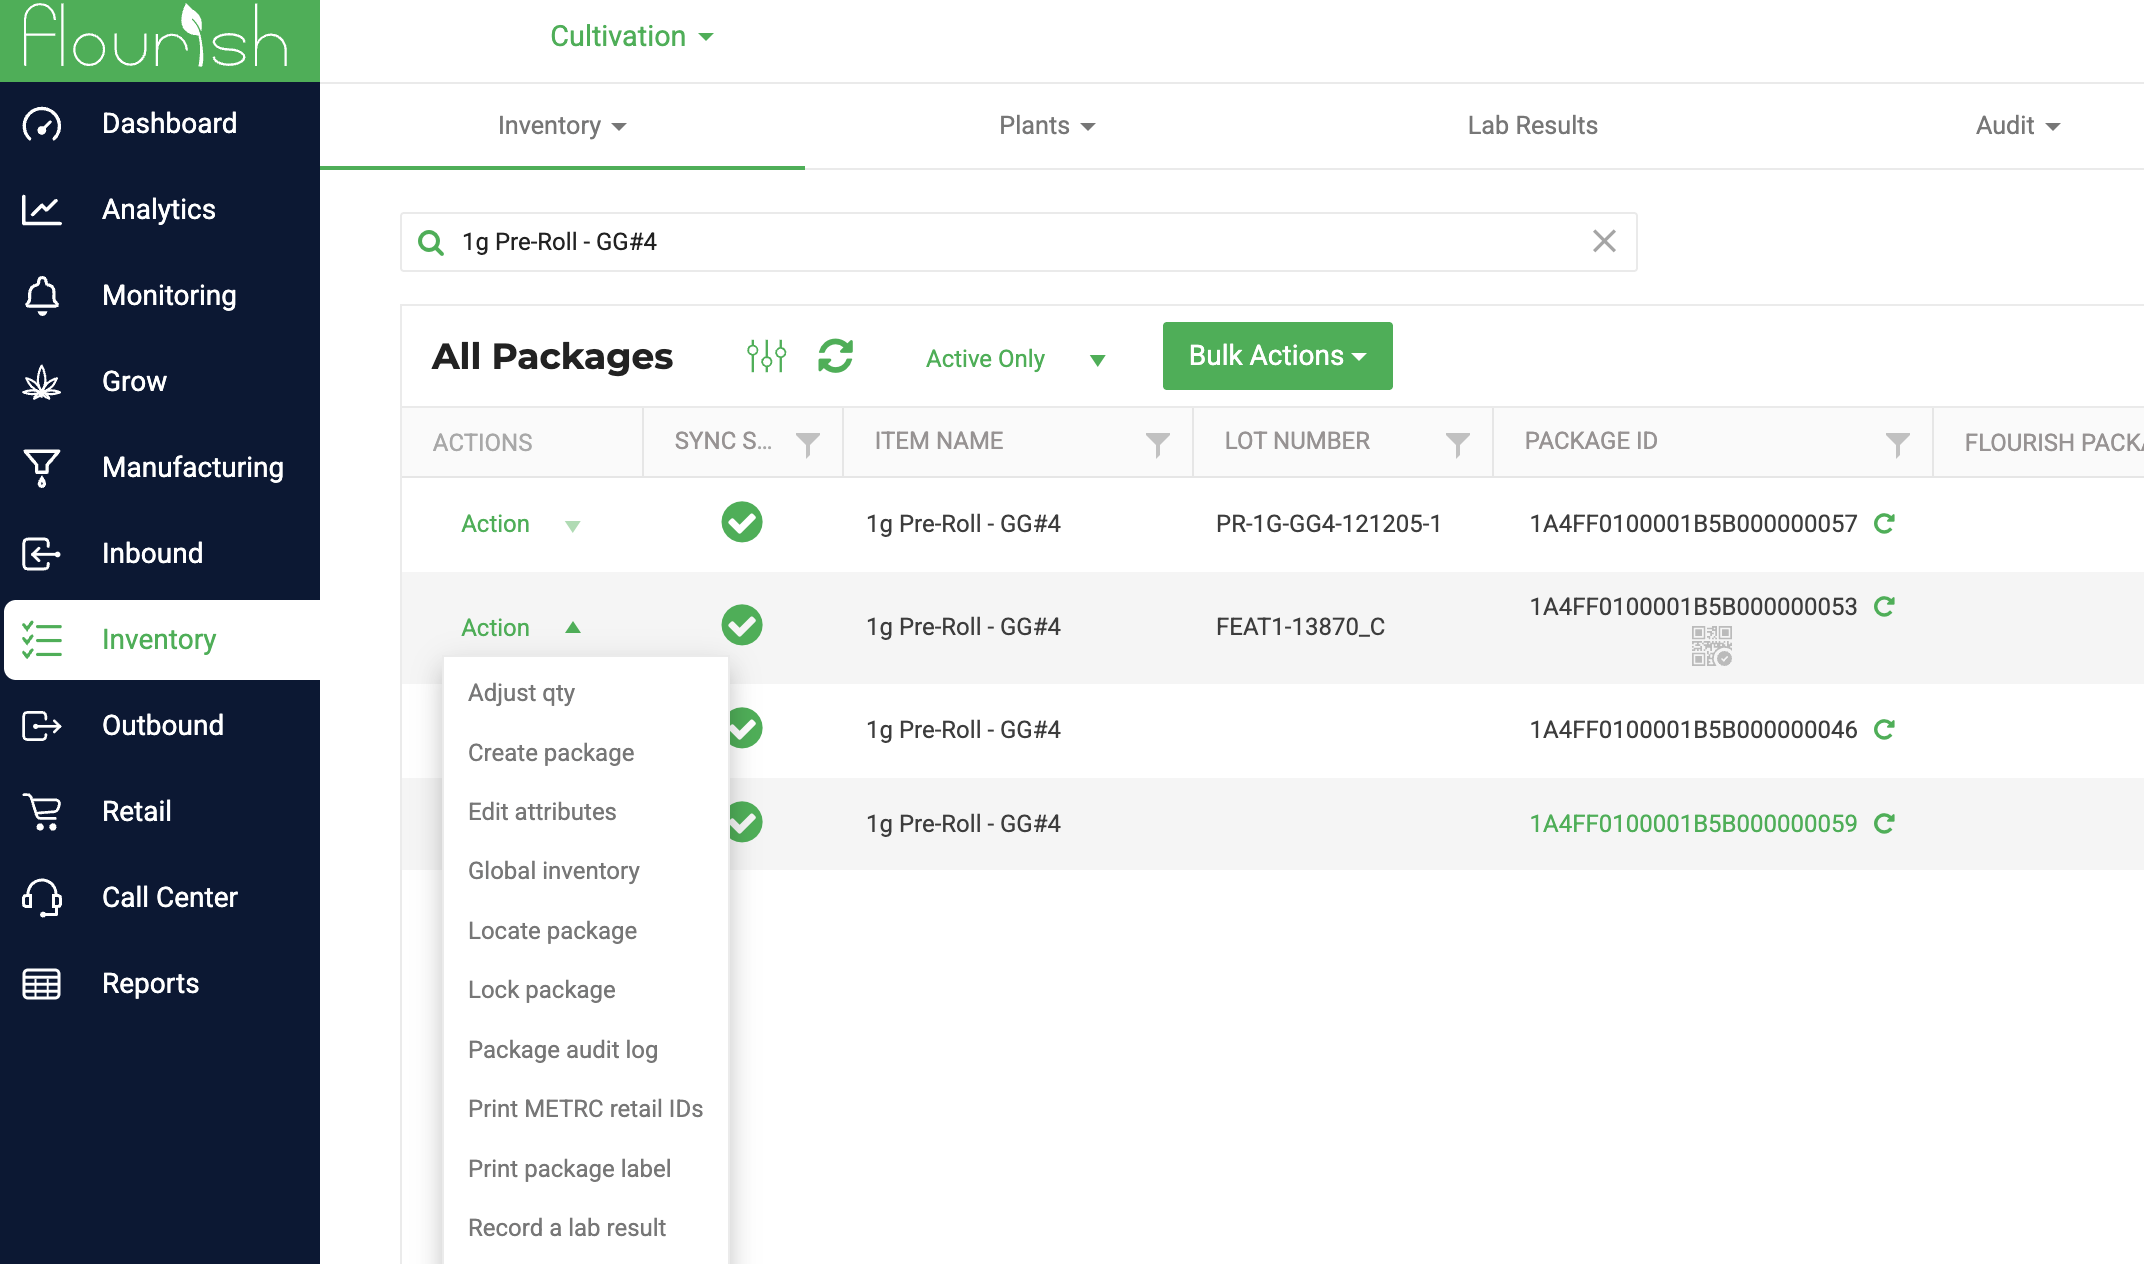Image resolution: width=2144 pixels, height=1264 pixels.
Task: Click sync icon next to package ID ending 0057
Action: (x=1884, y=523)
